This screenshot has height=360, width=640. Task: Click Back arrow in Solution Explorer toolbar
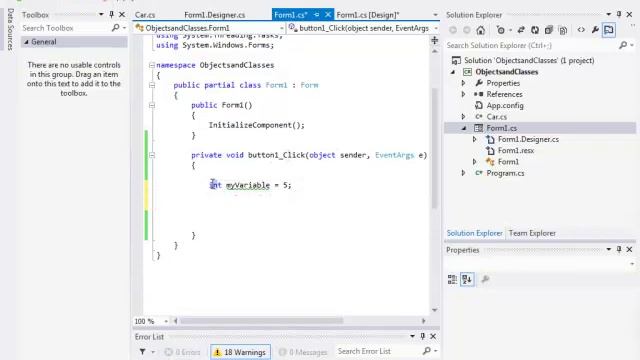[453, 30]
